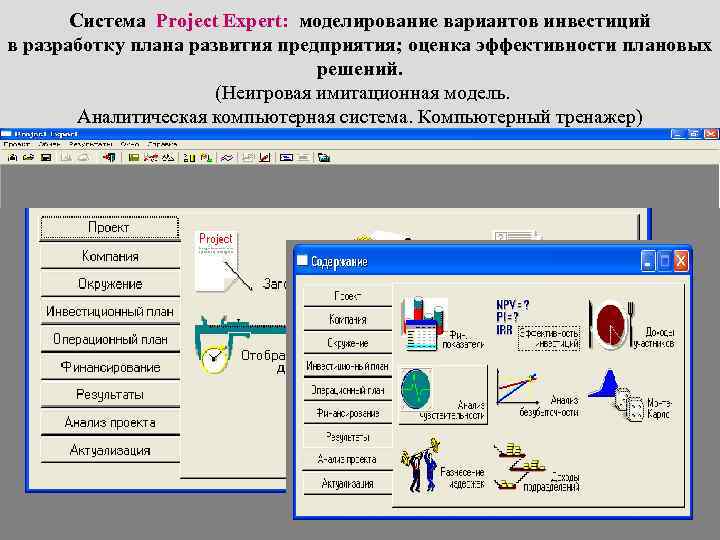Image resolution: width=720 pixels, height=540 pixels.
Task: Open Монте-Карло dice icon
Action: pyautogui.click(x=630, y=396)
